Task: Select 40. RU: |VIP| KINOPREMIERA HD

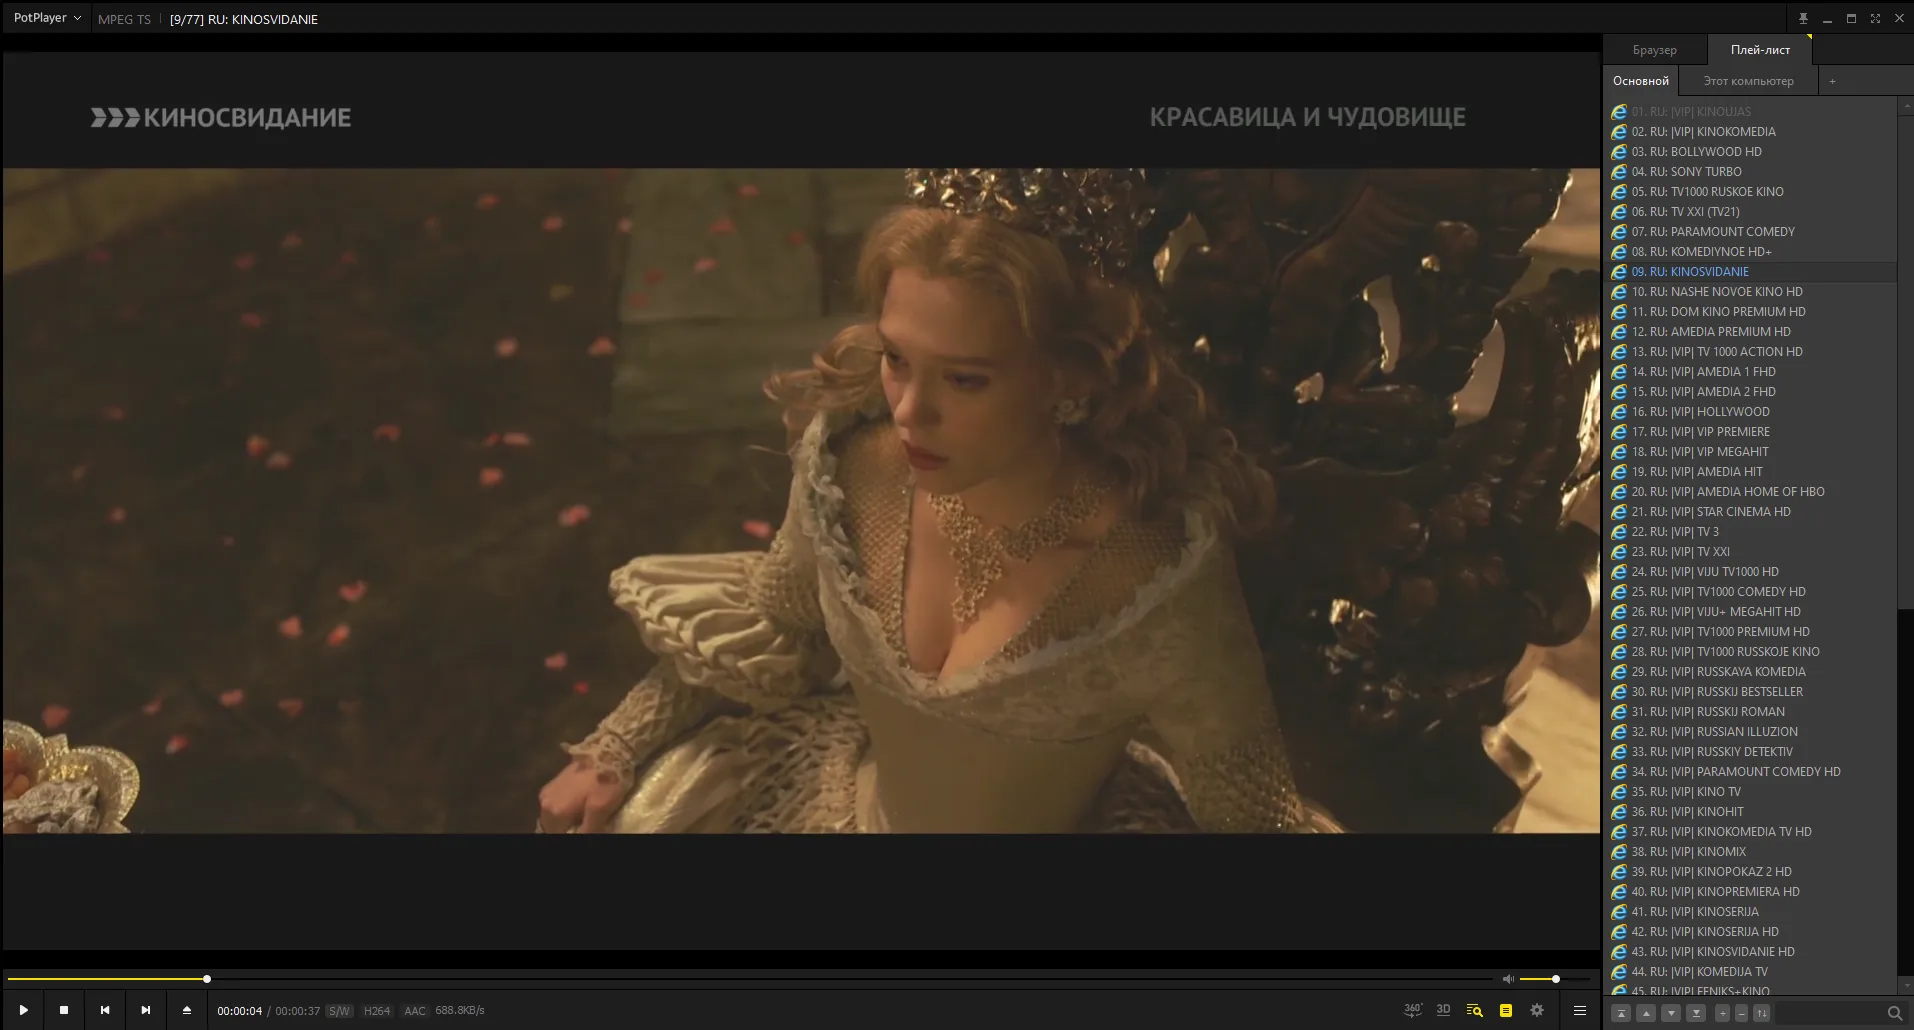Action: (x=1750, y=892)
